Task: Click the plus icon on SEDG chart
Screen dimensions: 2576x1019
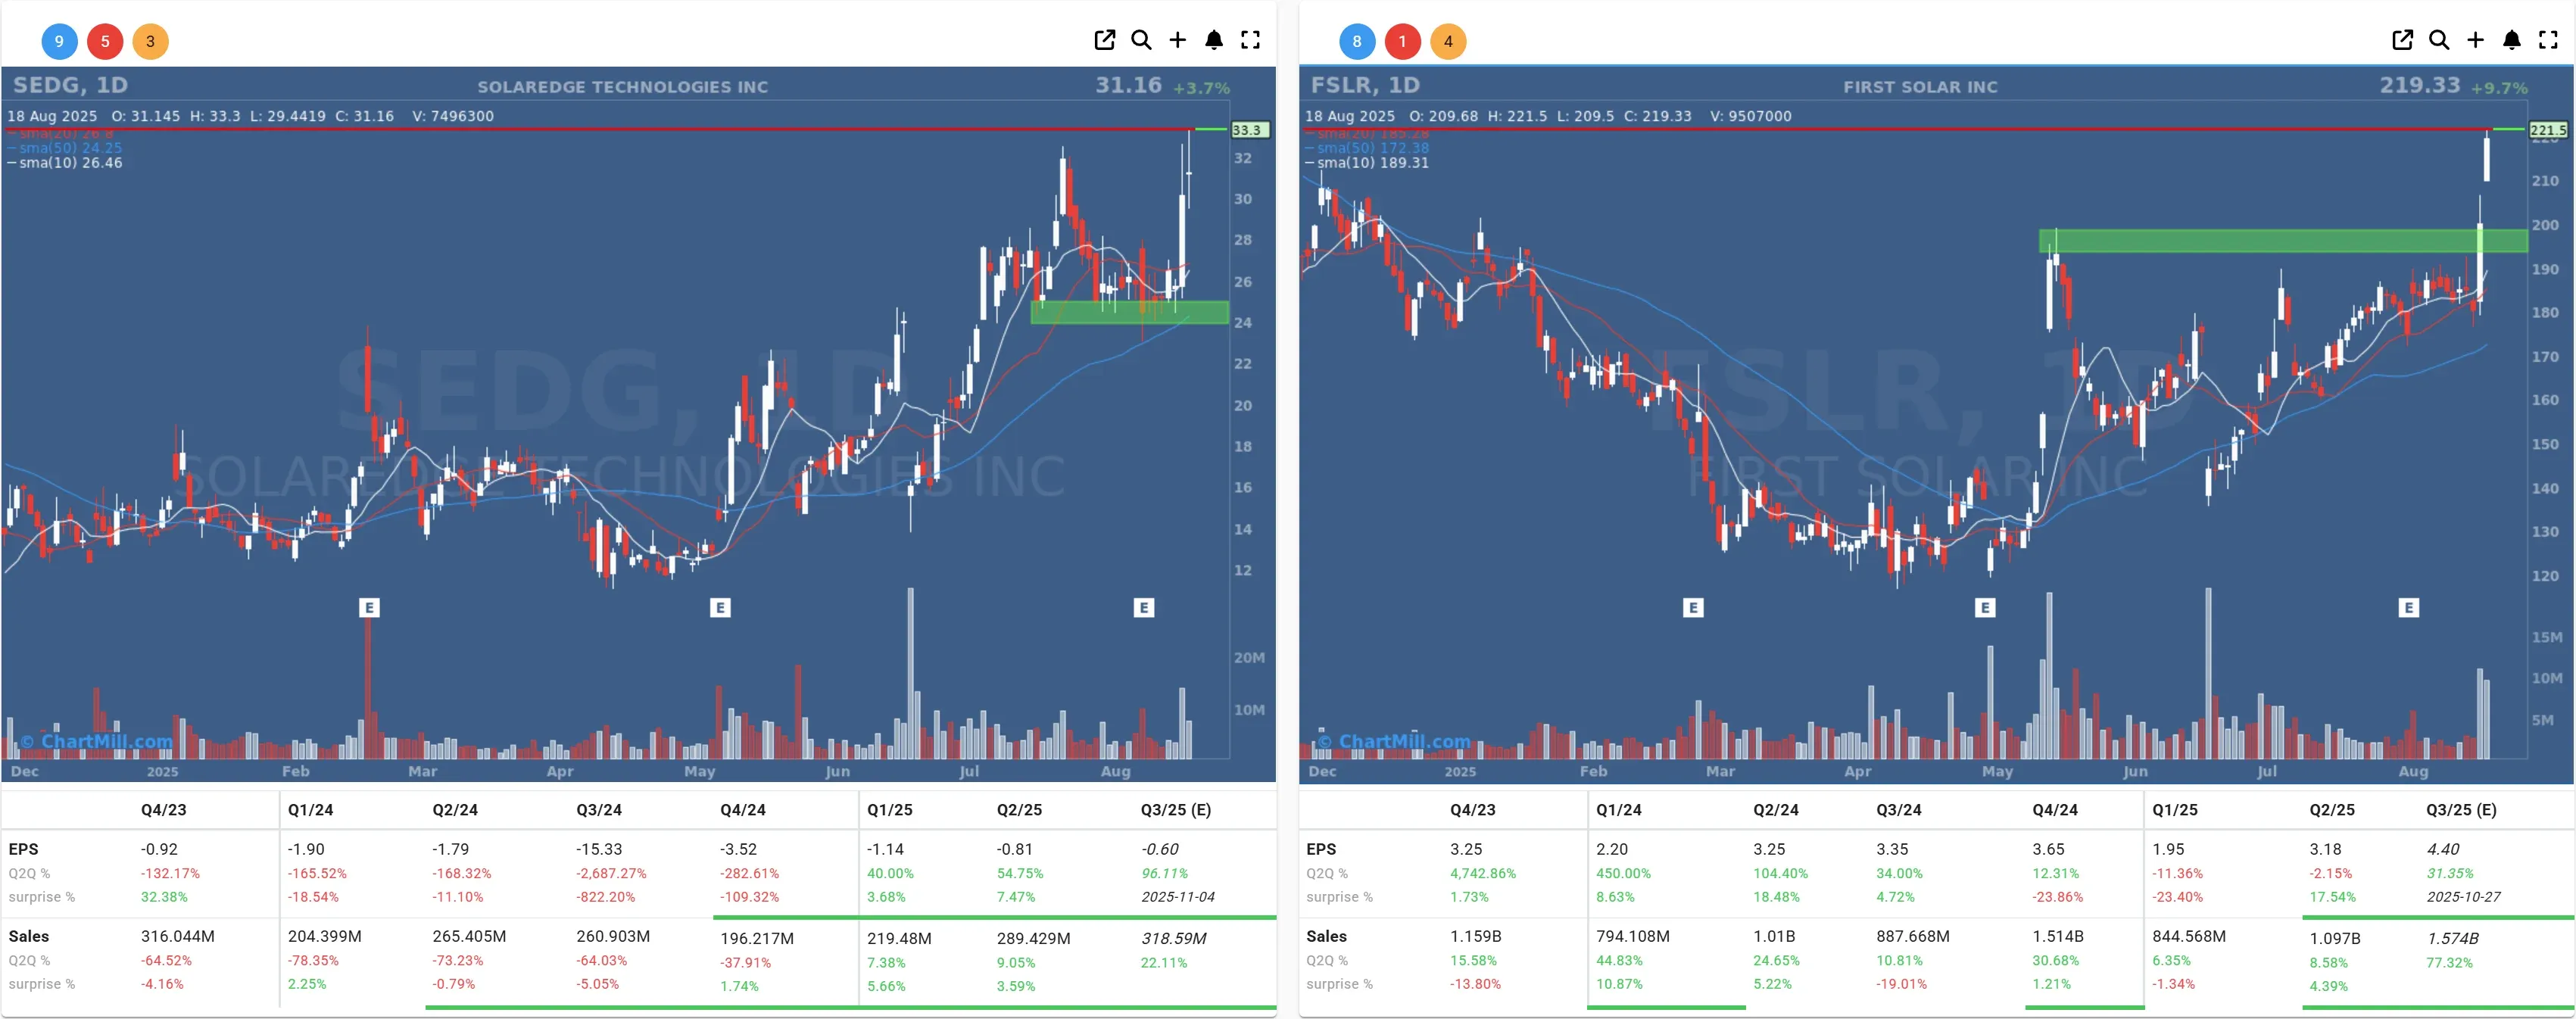Action: [1177, 40]
